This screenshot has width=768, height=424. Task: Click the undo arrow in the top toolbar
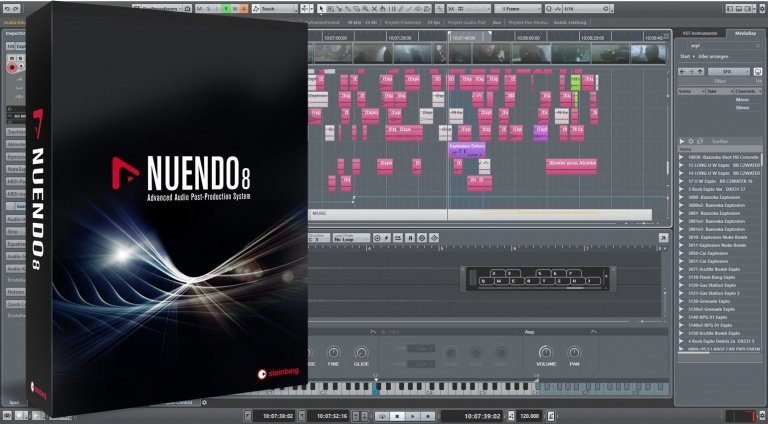7,8
